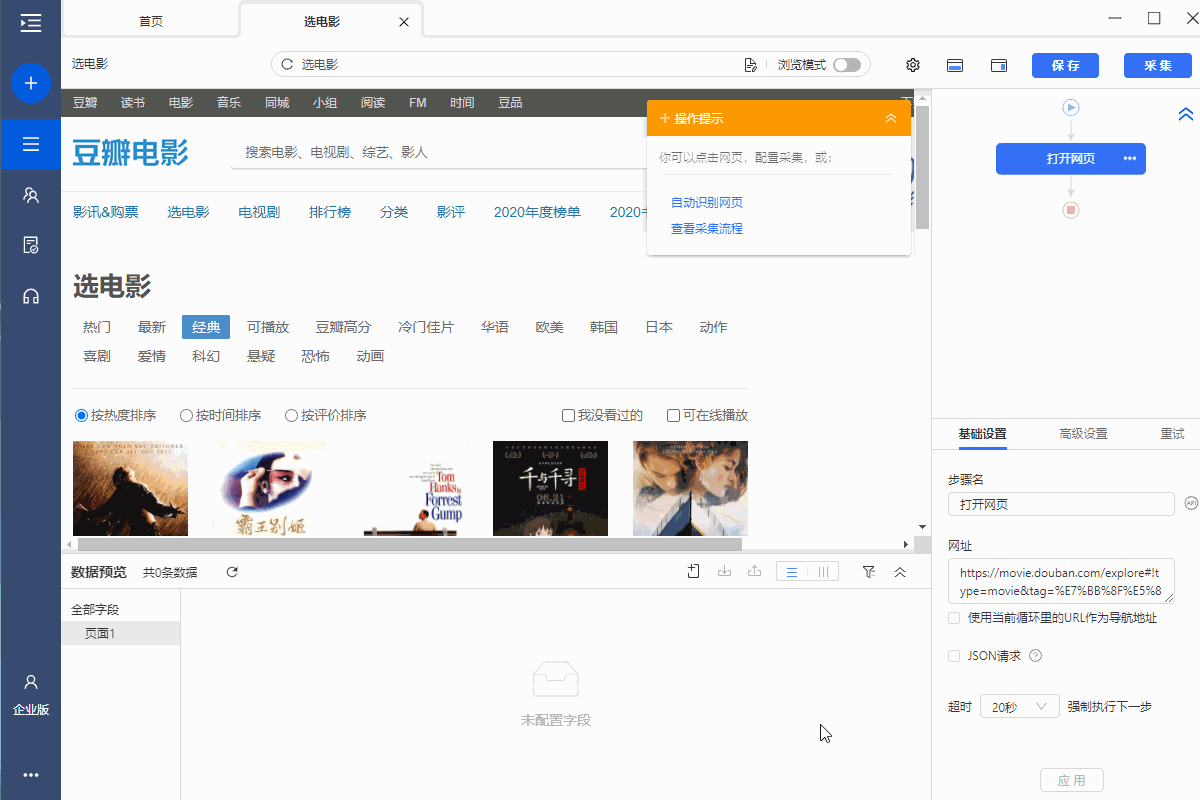Click the add field icon in data preview
This screenshot has height=800, width=1200.
point(694,572)
